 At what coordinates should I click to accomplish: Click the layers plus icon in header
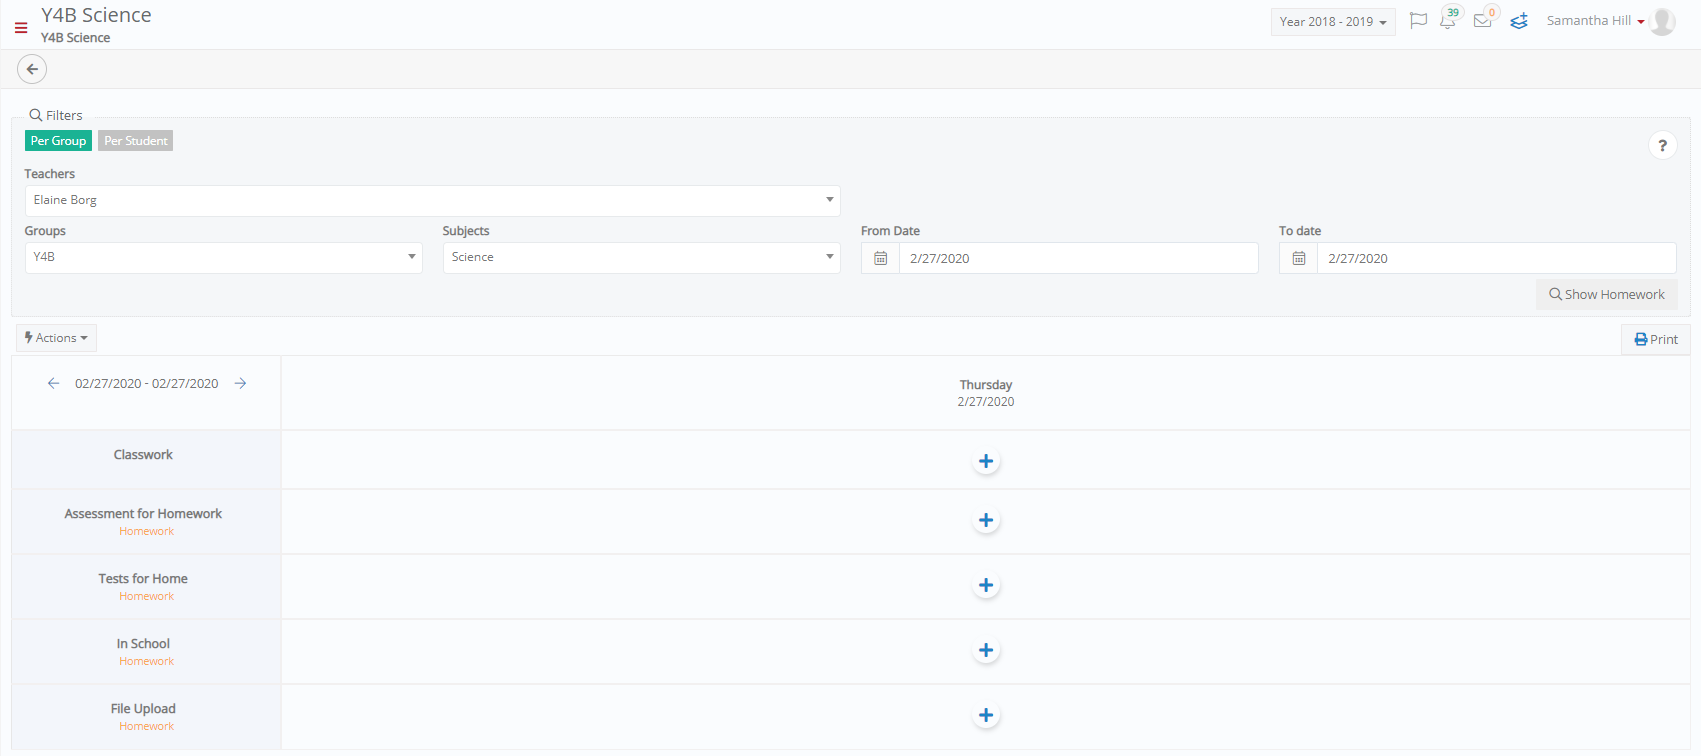[1519, 21]
